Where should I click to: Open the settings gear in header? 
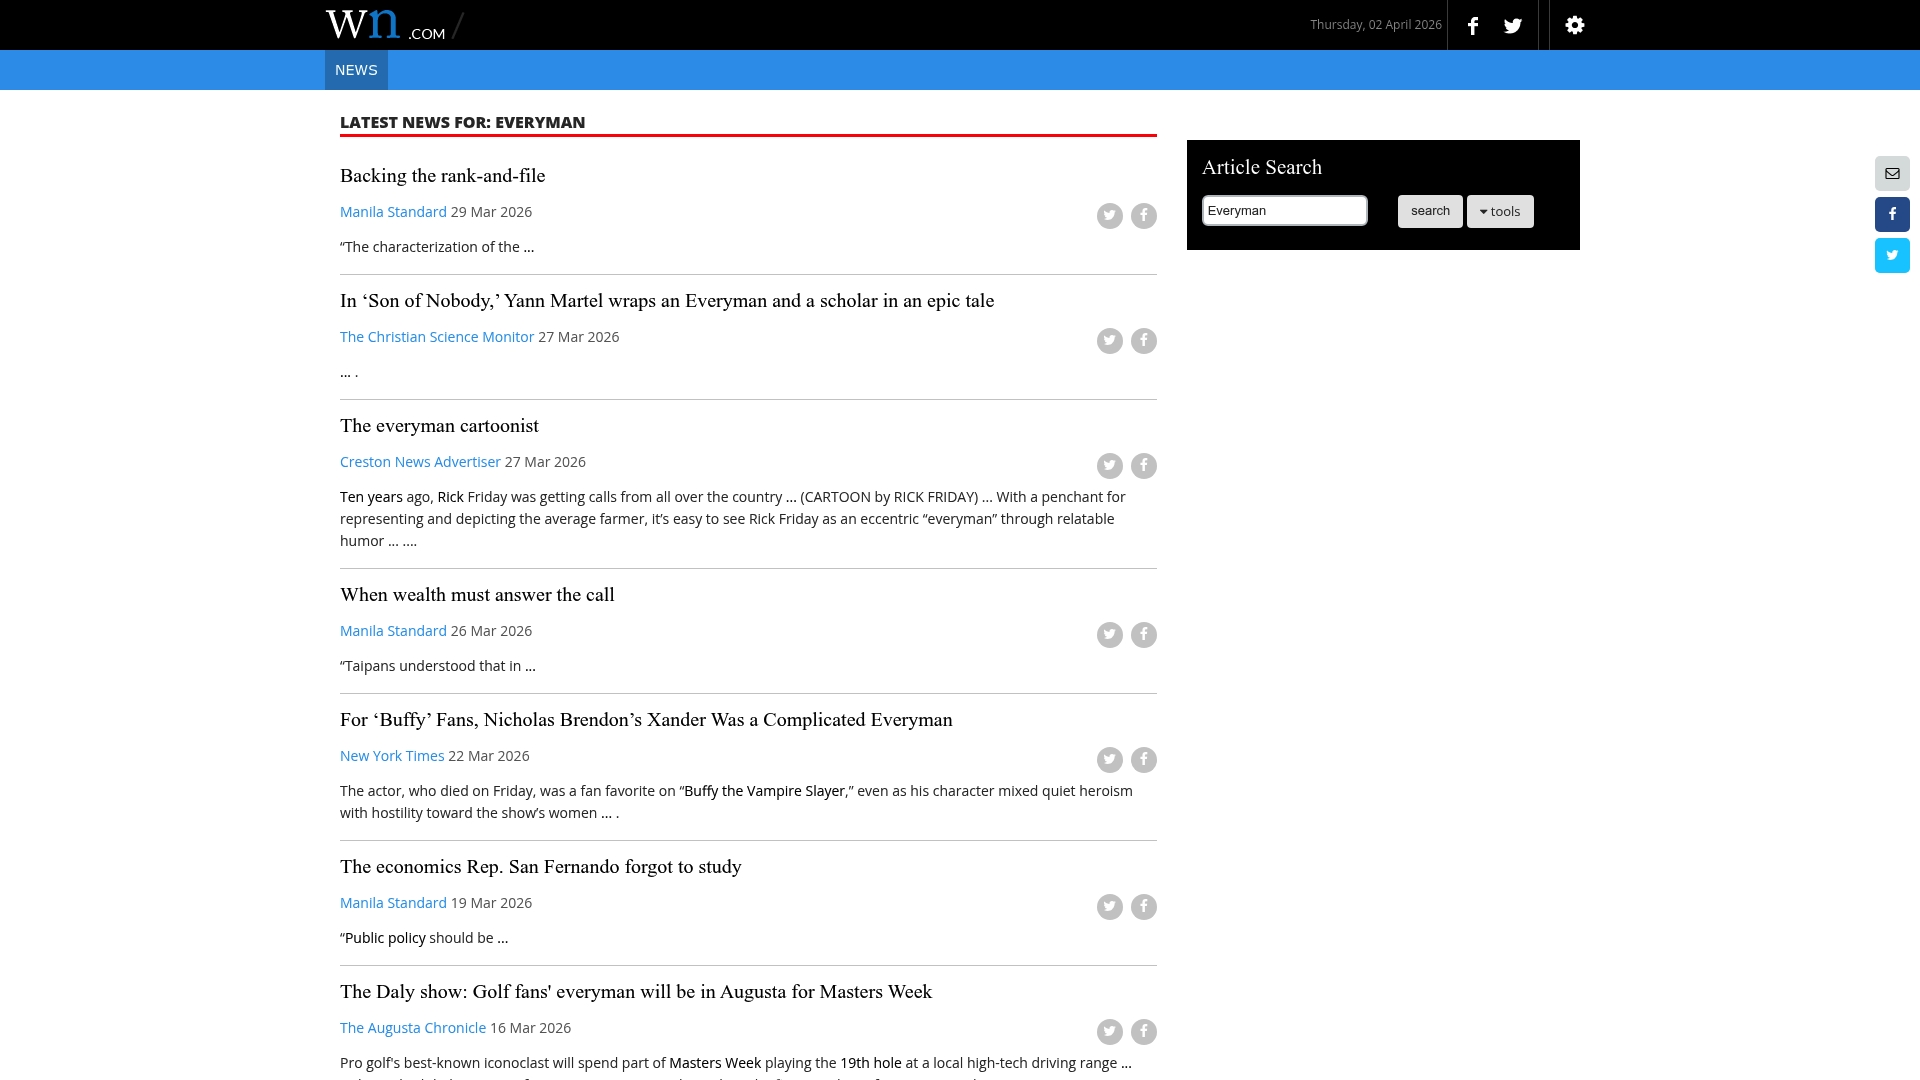[1575, 25]
